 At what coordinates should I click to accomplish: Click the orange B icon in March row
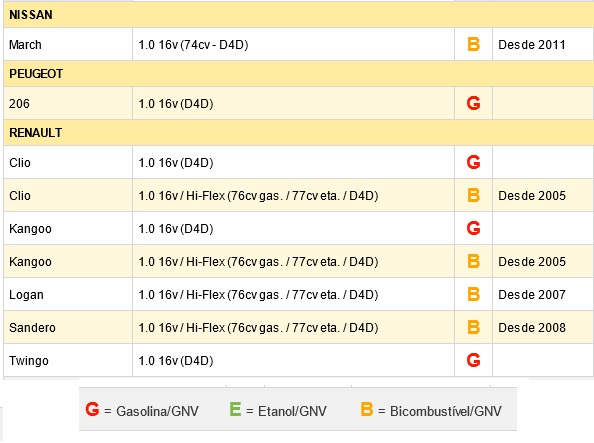(474, 44)
